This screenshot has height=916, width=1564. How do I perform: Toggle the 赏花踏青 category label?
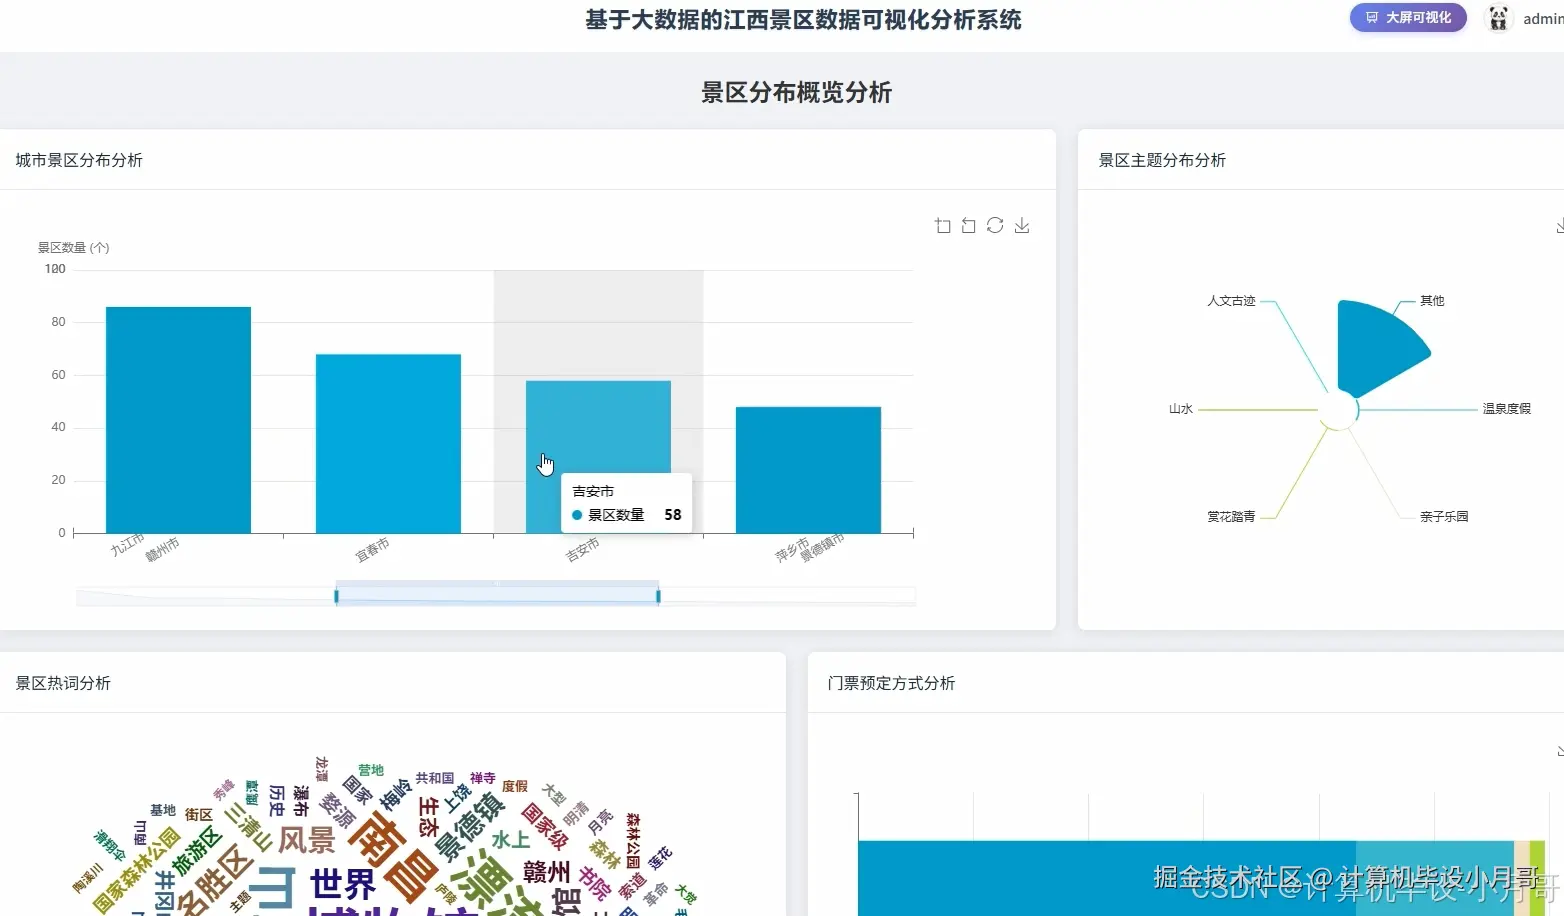pyautogui.click(x=1231, y=515)
